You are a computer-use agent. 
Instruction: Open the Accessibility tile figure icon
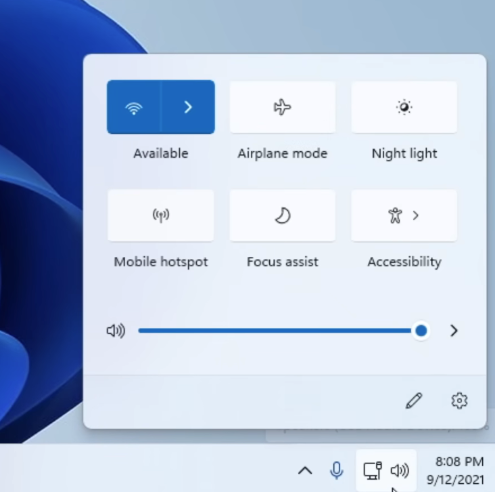click(x=395, y=215)
